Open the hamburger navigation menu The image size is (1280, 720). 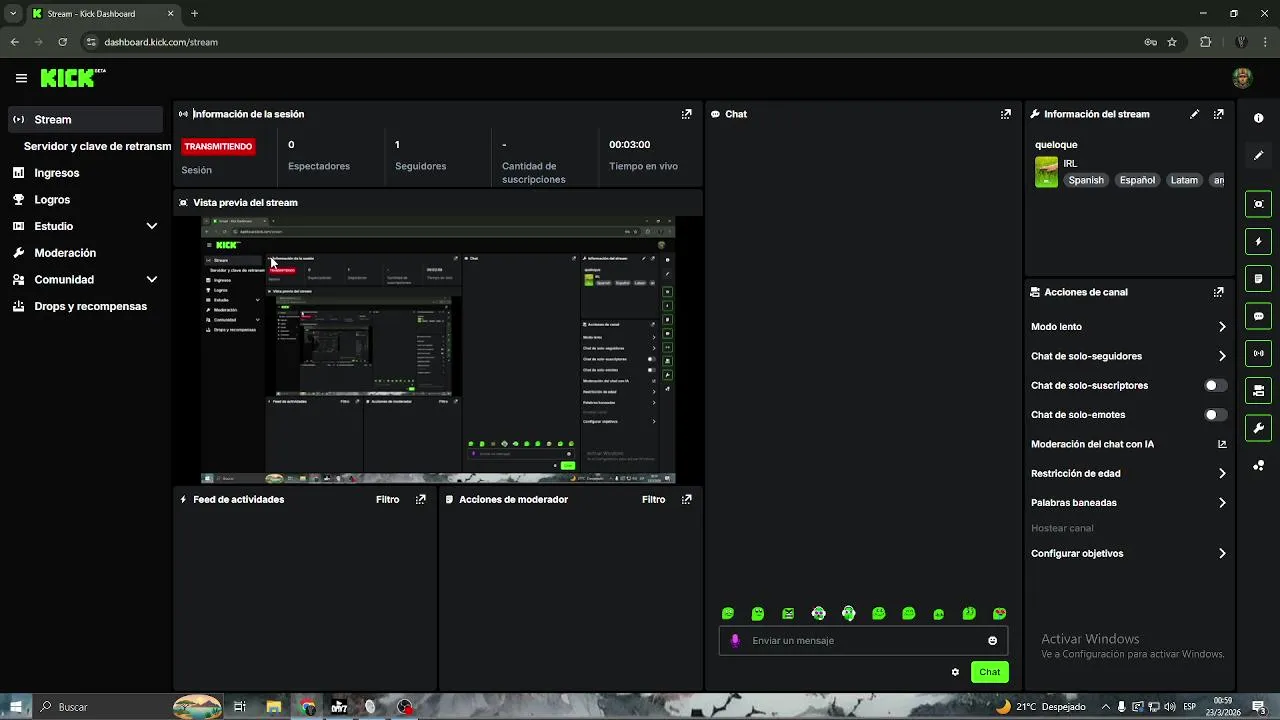[x=21, y=78]
